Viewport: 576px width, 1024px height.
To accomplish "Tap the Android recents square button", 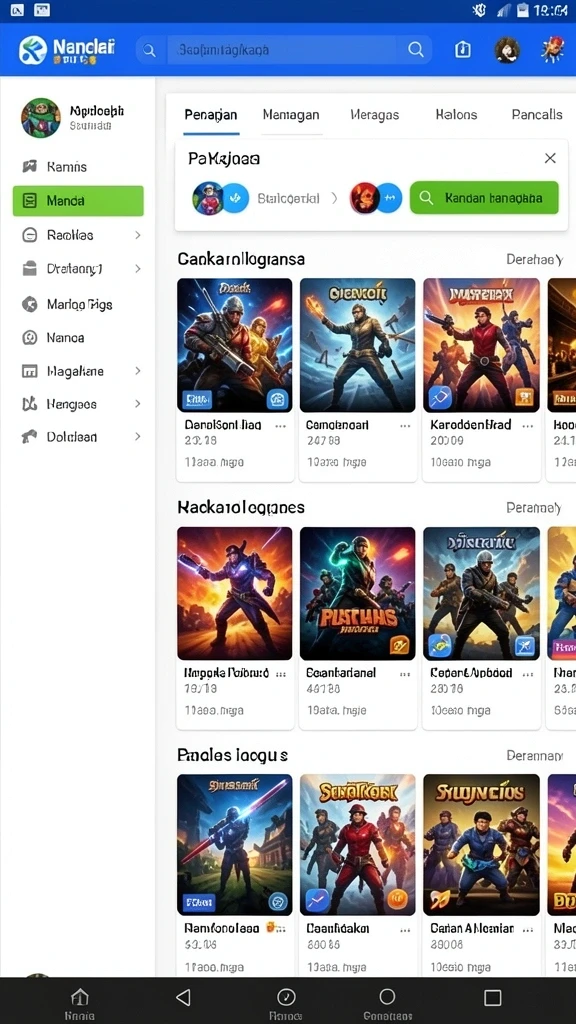I will (493, 997).
